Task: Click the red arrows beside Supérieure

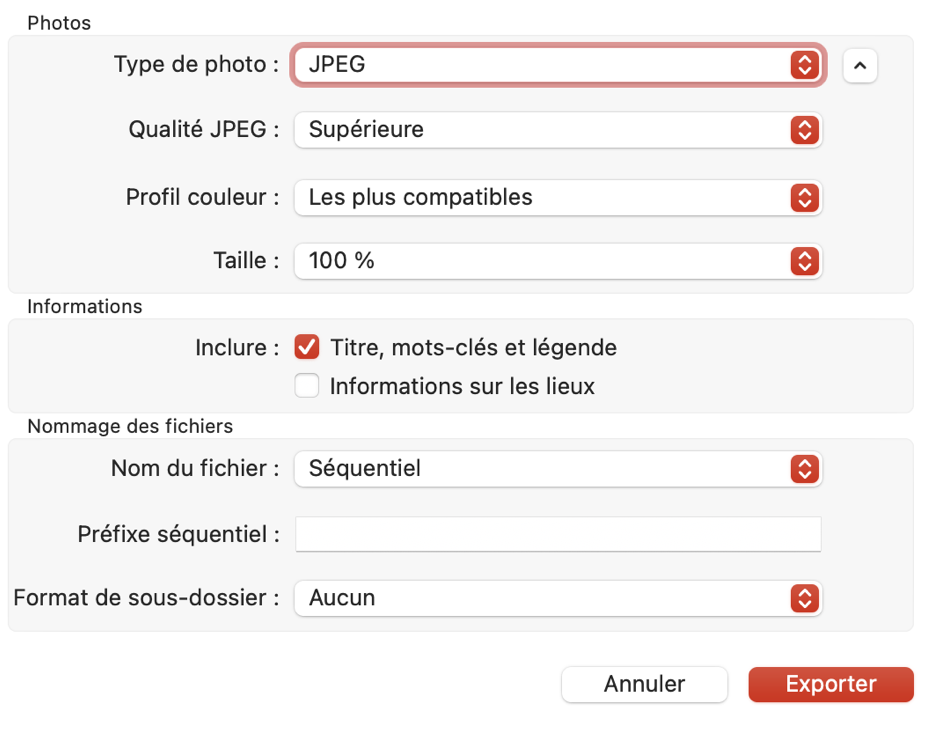Action: pyautogui.click(x=804, y=130)
